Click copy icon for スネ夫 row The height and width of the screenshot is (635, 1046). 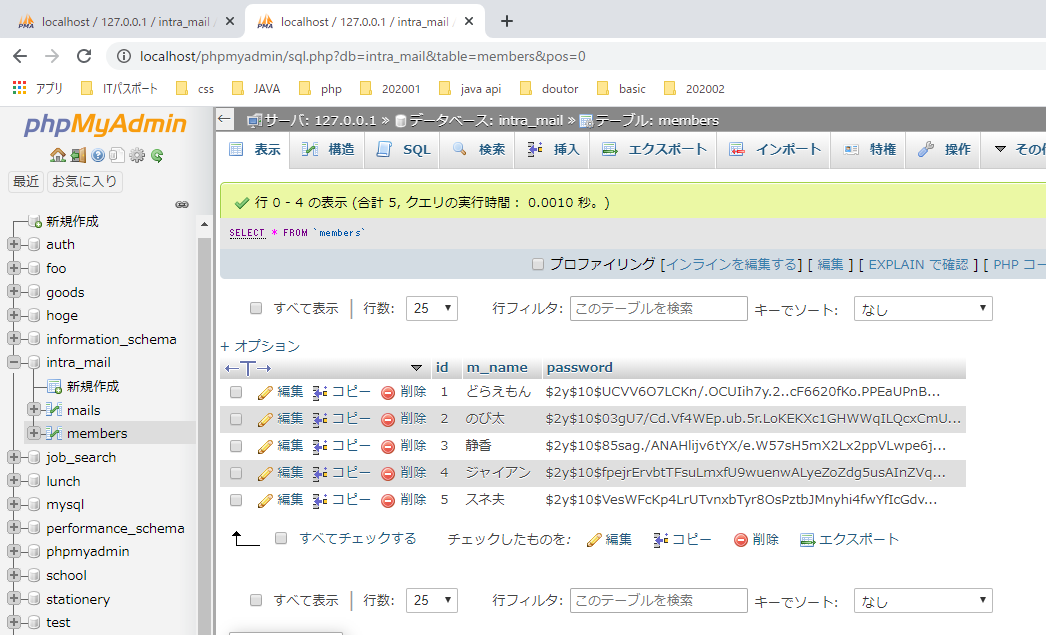[320, 500]
